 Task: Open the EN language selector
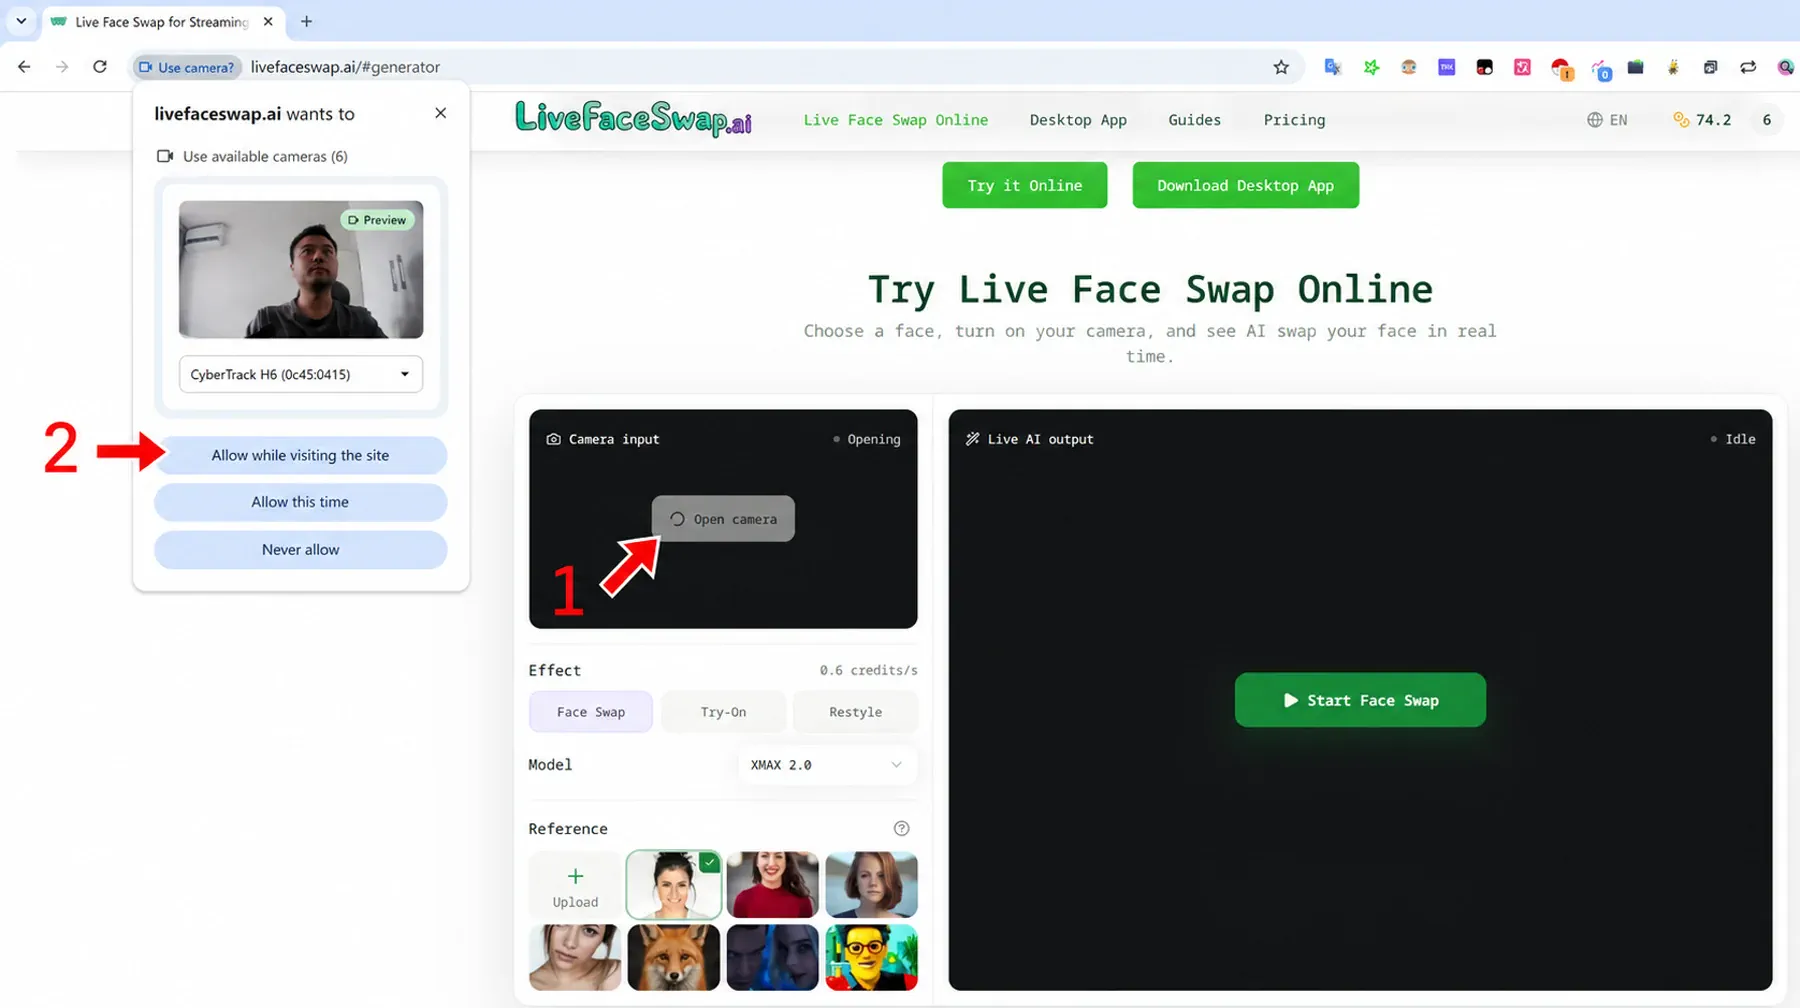click(1607, 120)
